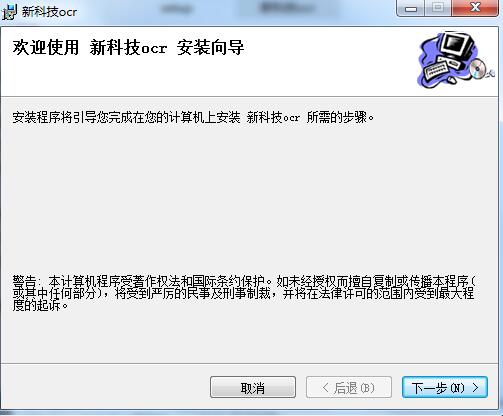Click the CD disc in the banner image
503x416 pixels.
(478, 69)
